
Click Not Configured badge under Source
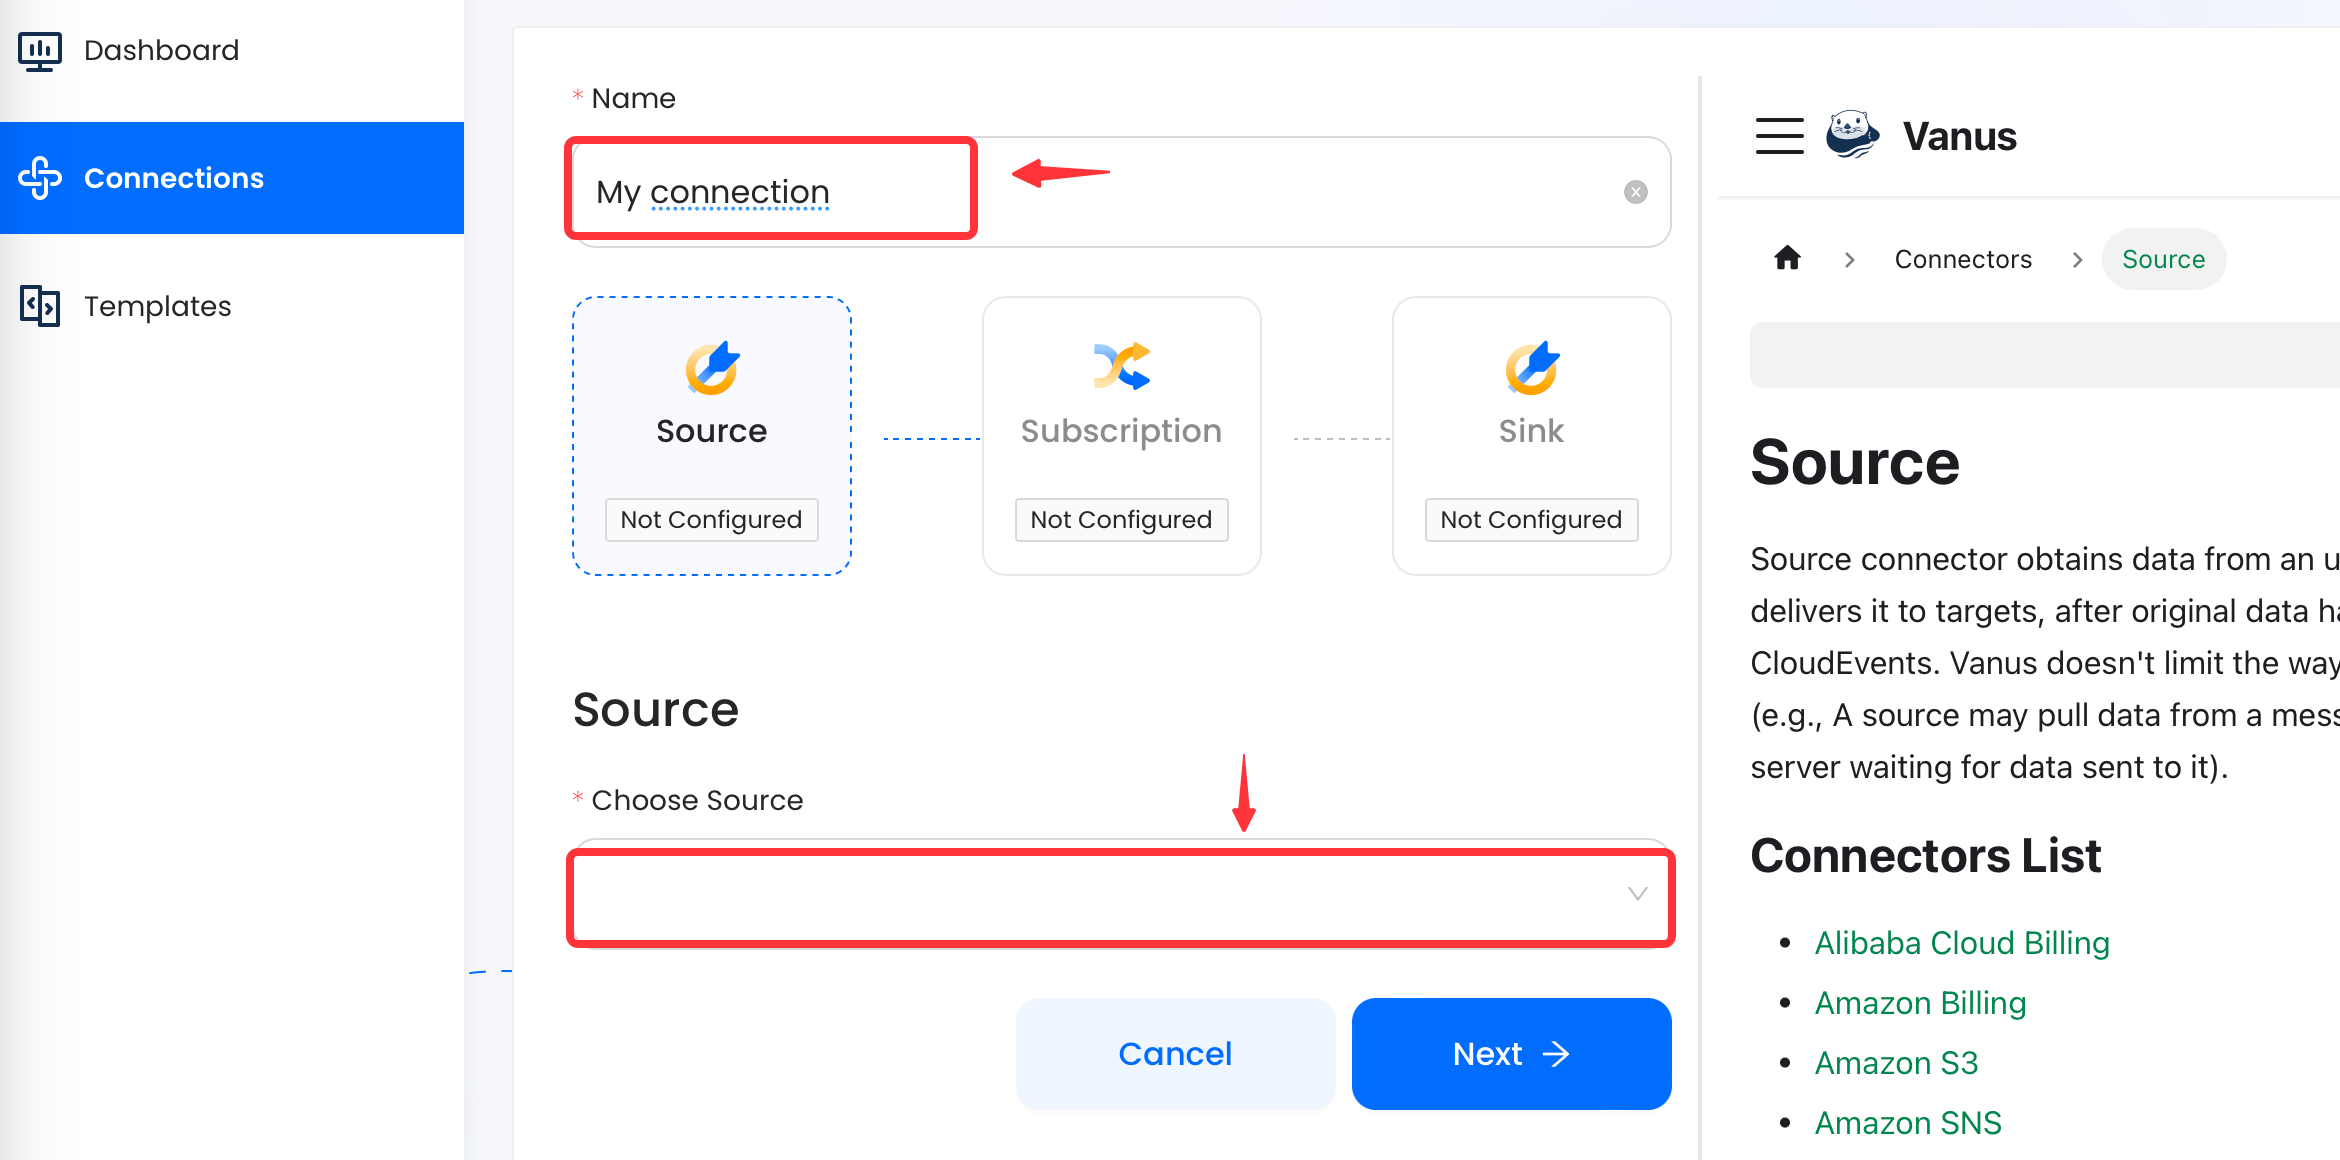pos(711,519)
